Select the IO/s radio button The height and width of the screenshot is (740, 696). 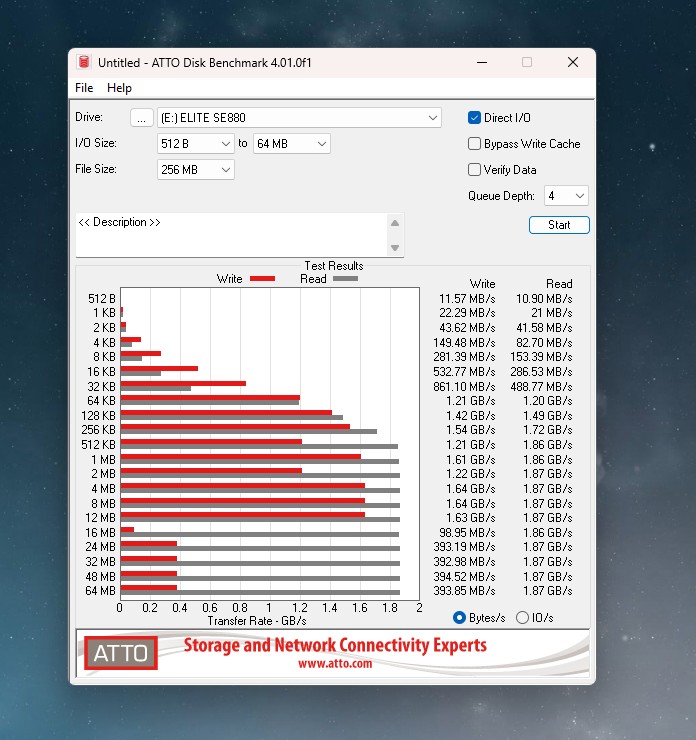pos(522,618)
